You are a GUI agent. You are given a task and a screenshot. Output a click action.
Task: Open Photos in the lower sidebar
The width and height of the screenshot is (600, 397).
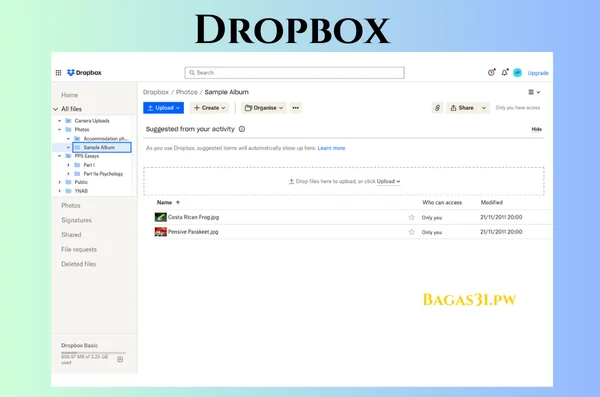tap(71, 206)
